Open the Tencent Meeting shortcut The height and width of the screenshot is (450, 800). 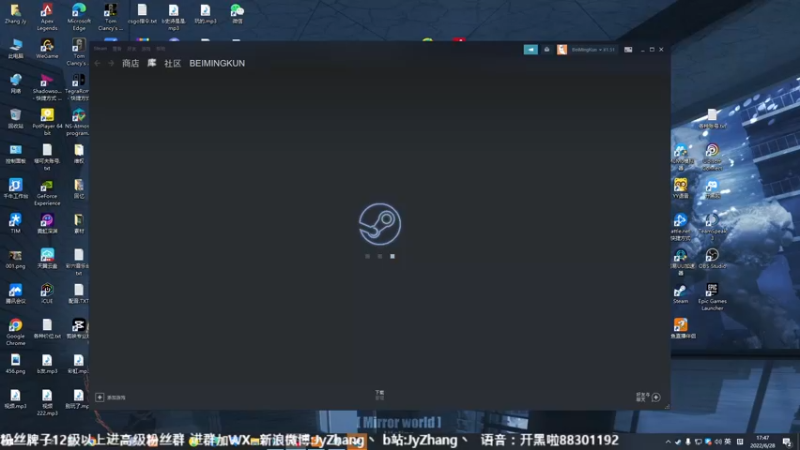15,293
